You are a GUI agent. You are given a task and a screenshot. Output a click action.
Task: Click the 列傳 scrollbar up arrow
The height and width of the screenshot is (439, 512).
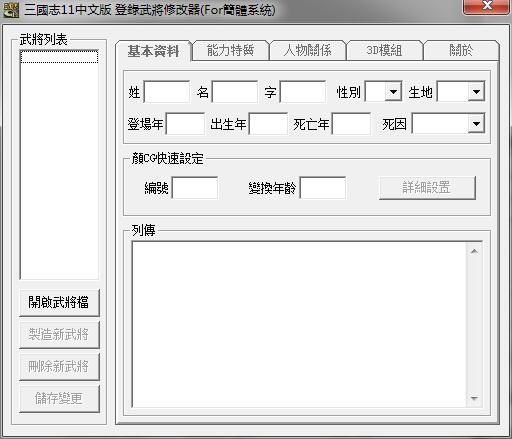tap(474, 251)
